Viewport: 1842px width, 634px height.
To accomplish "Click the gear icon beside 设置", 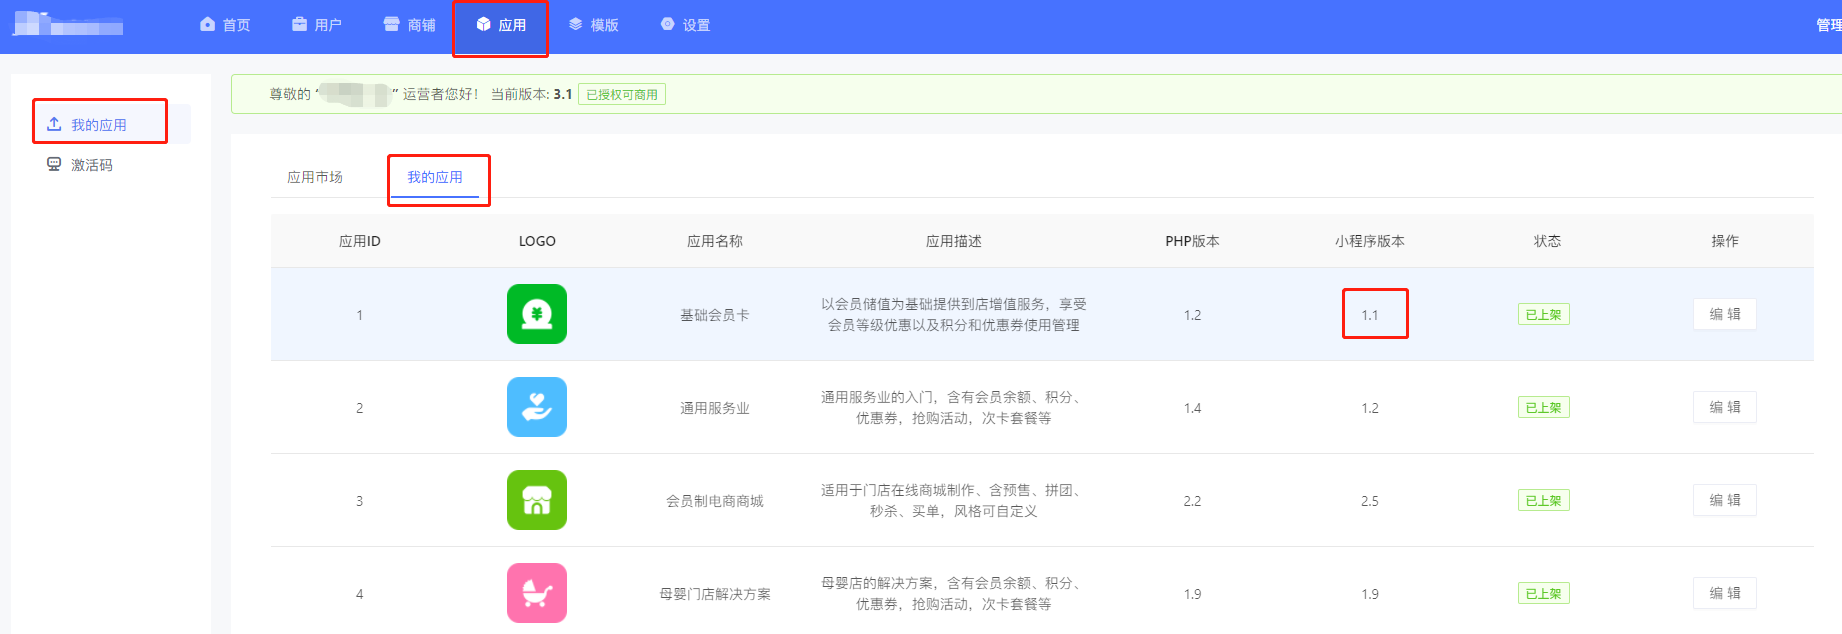I will tap(668, 24).
